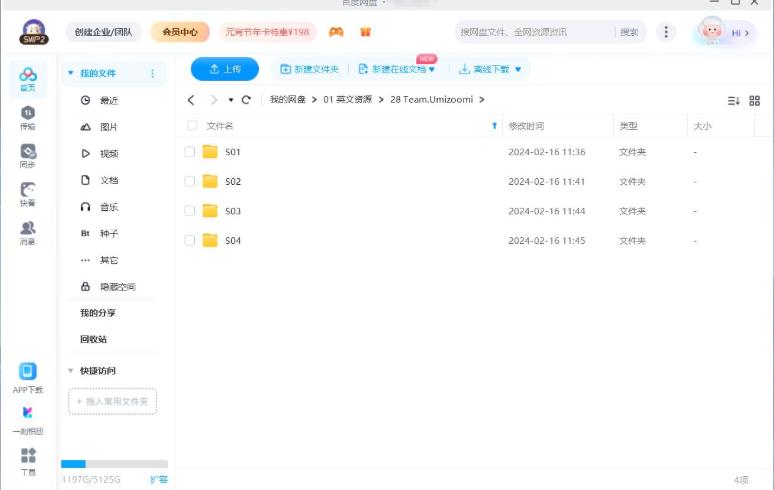Click the search files input box

click(x=536, y=32)
